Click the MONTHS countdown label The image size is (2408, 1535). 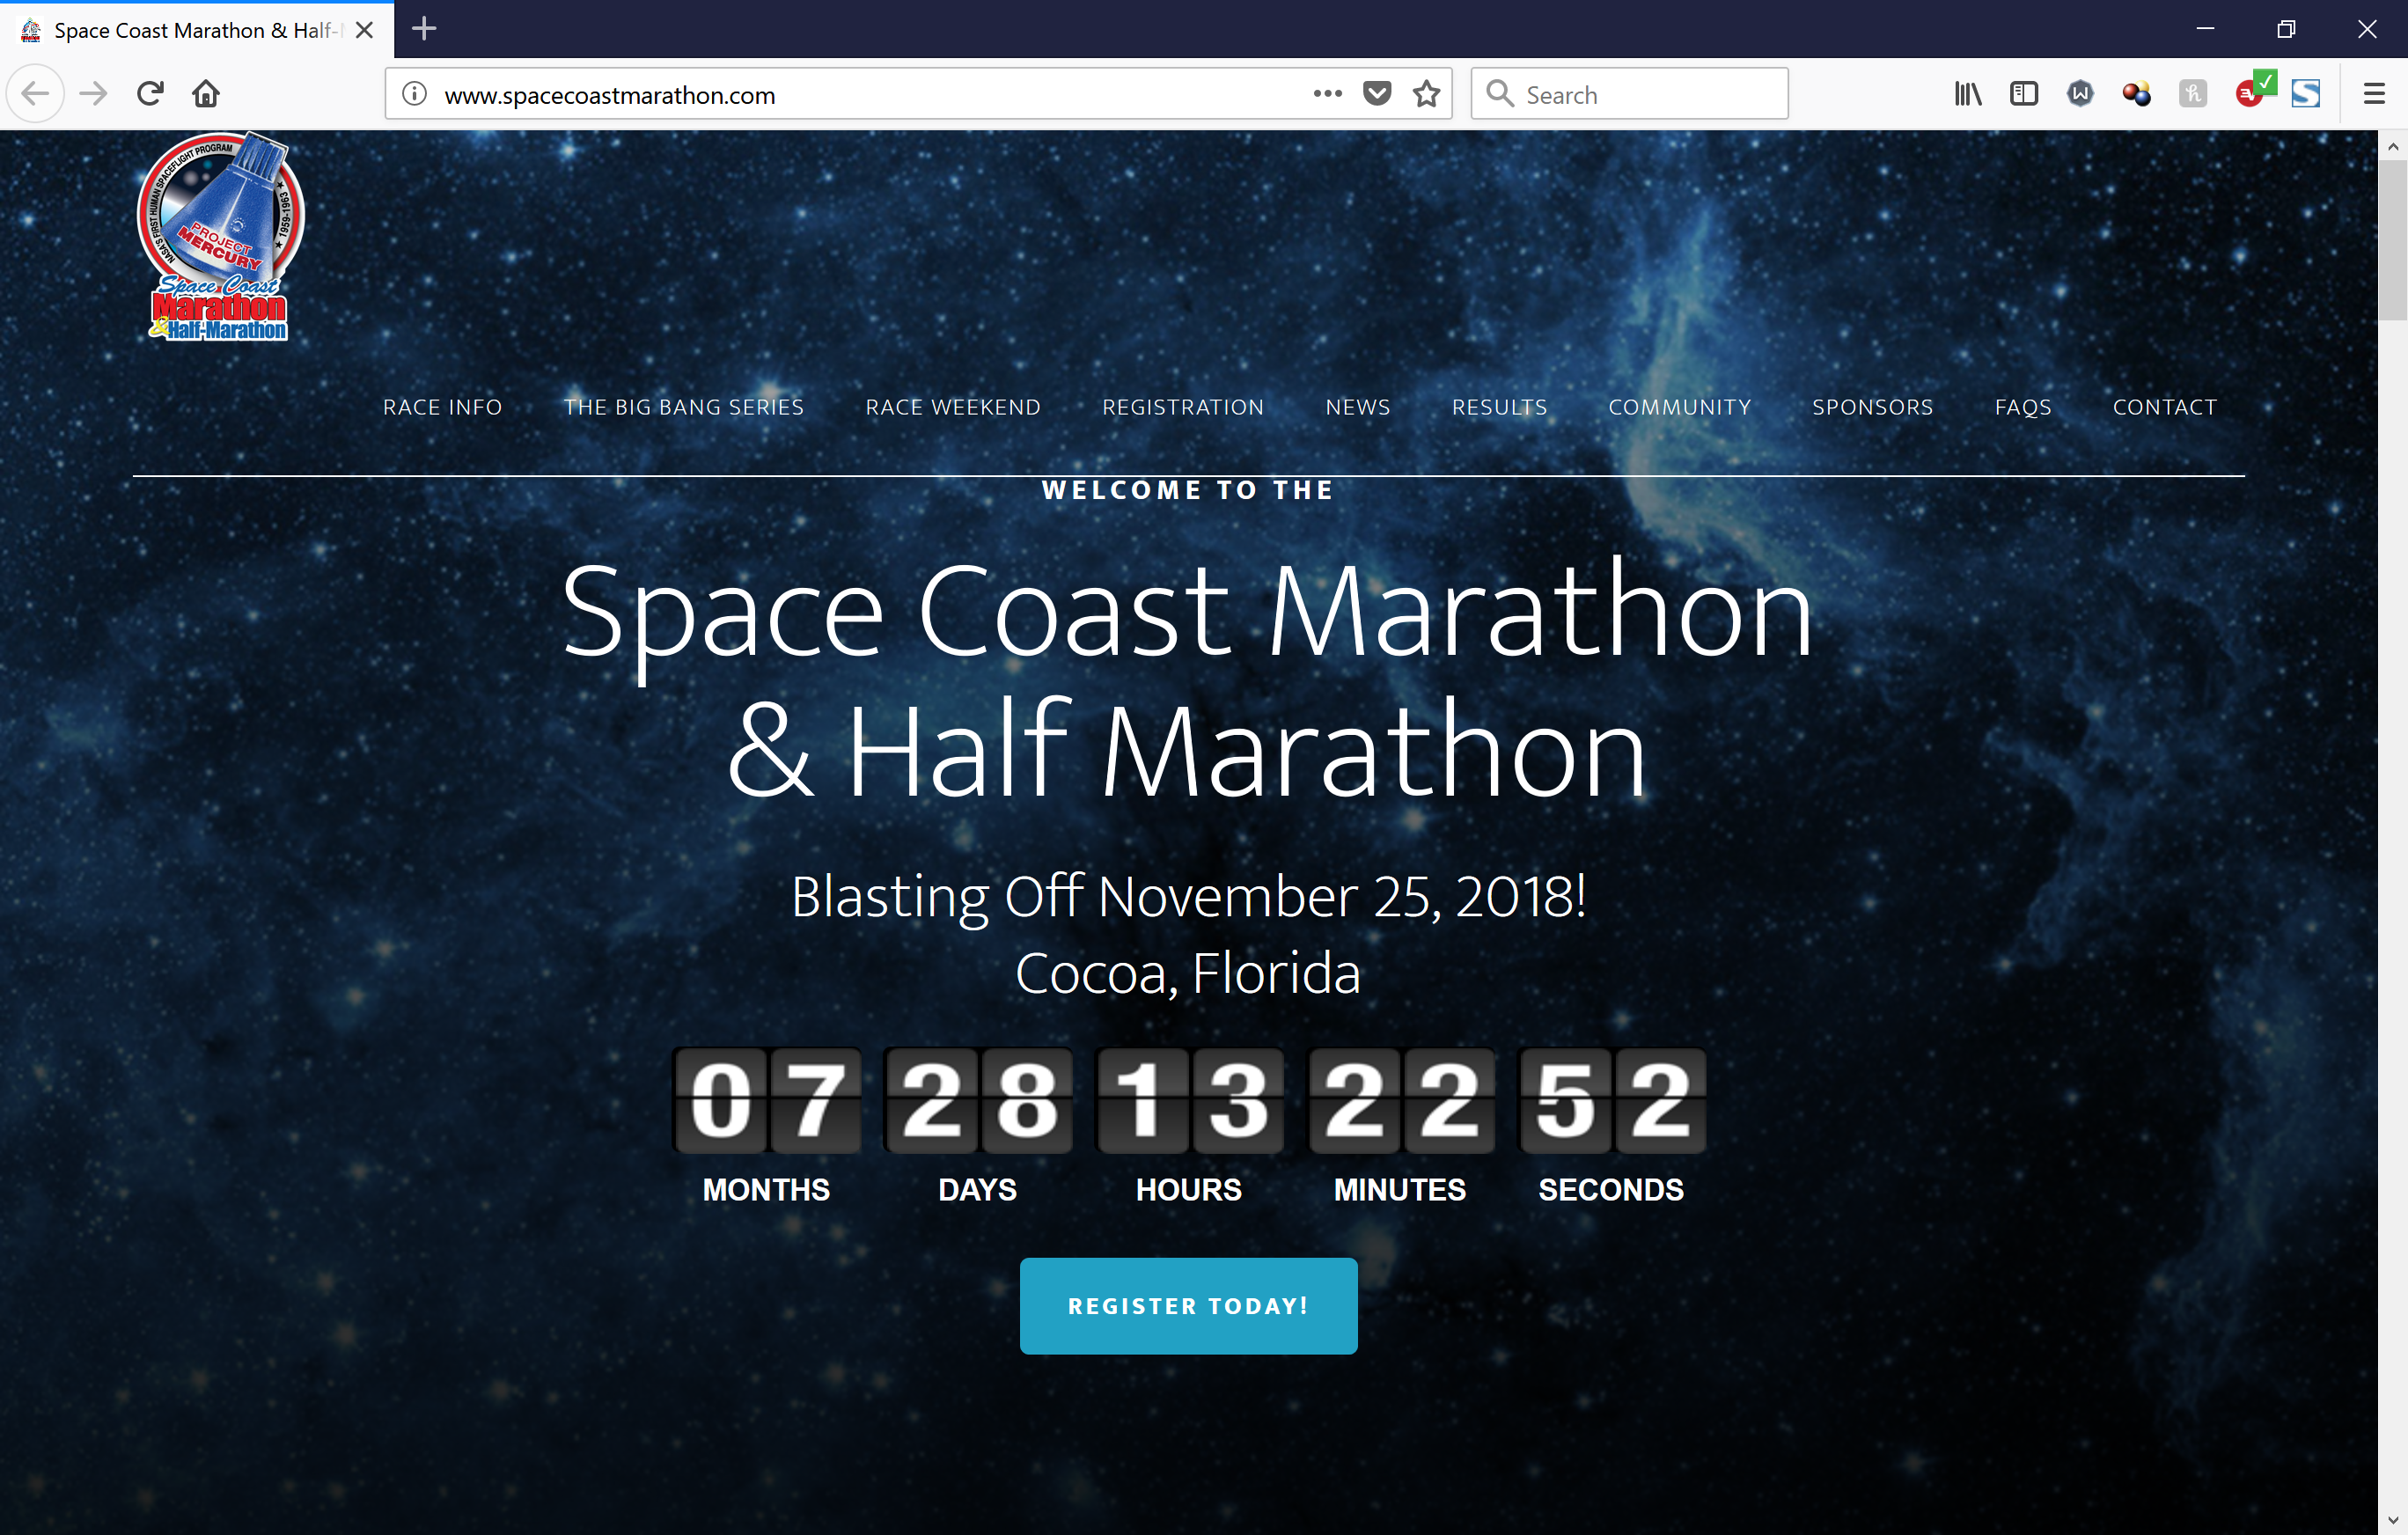pos(766,1189)
